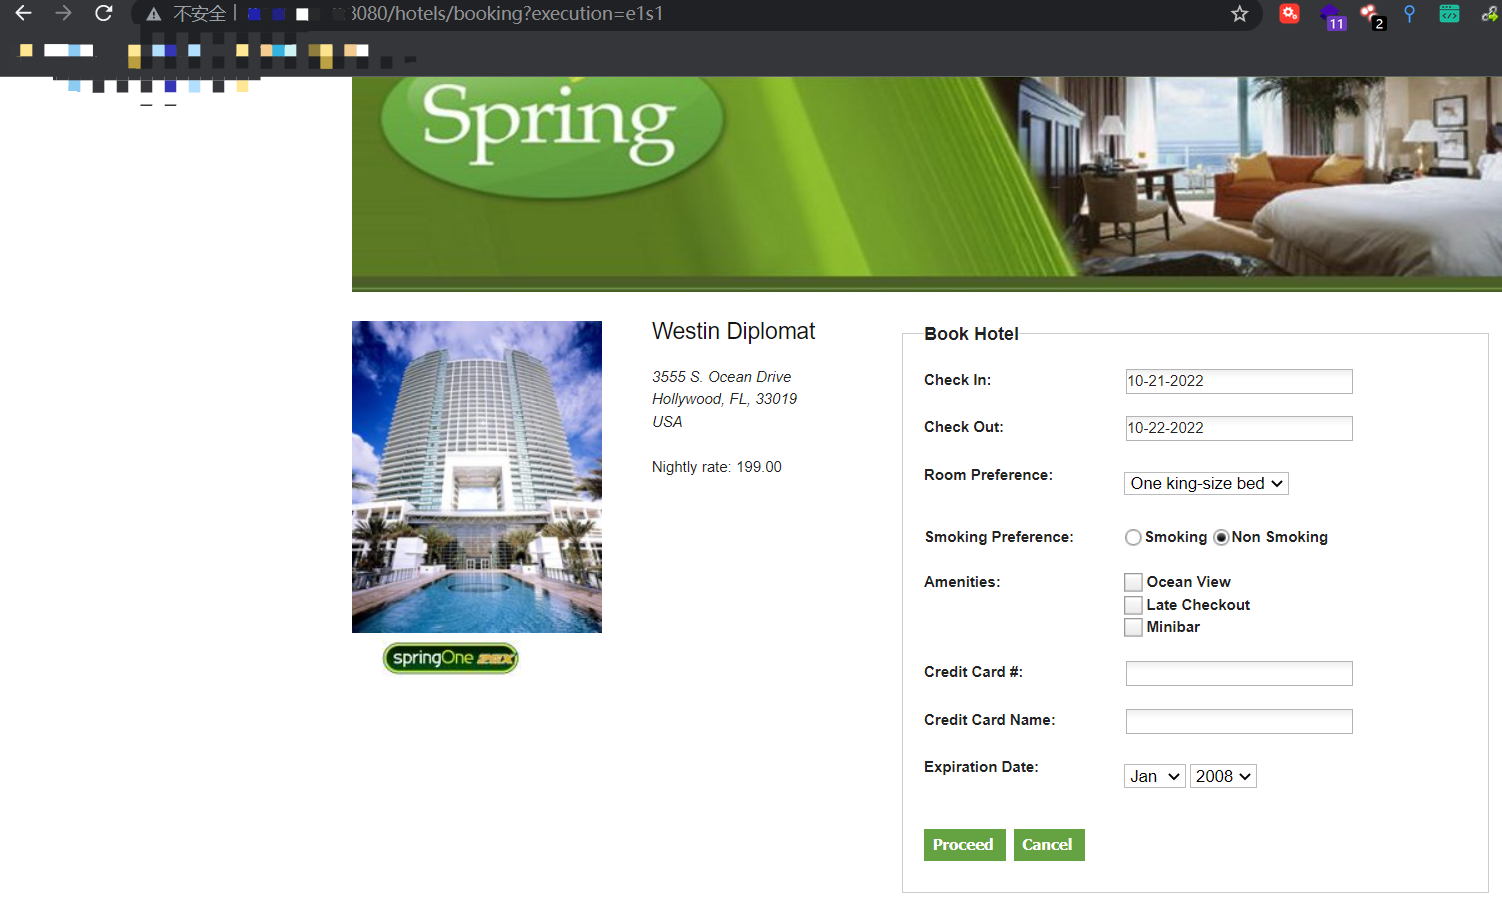Click the browser forward arrow
The image size is (1502, 906).
(63, 13)
